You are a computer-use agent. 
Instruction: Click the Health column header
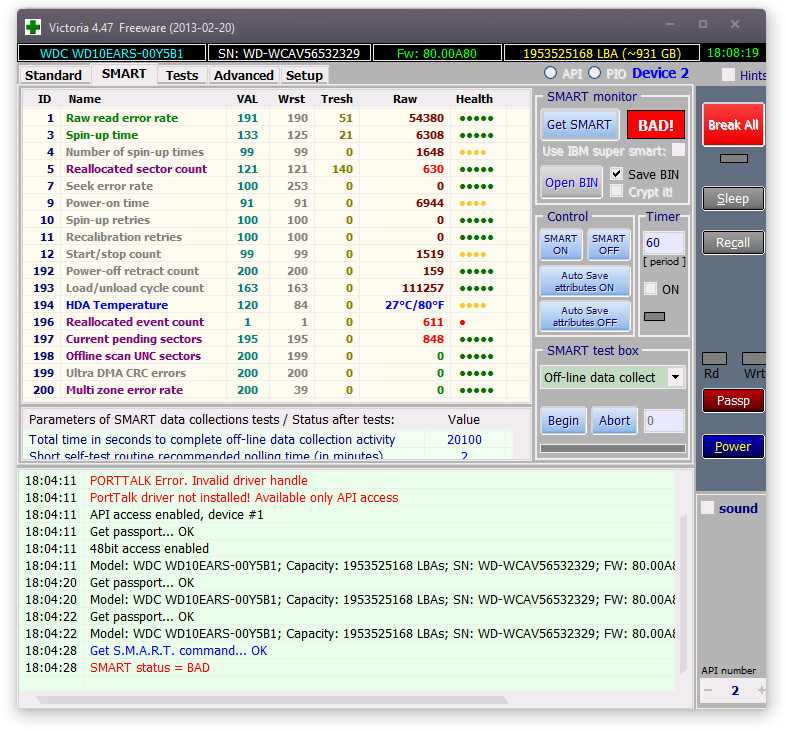click(474, 99)
